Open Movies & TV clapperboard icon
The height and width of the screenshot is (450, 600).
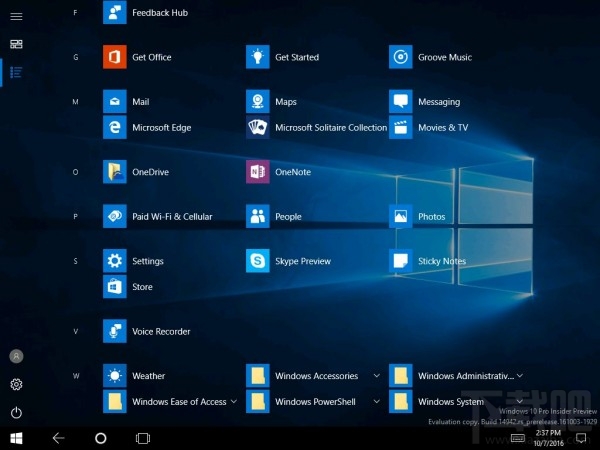[x=401, y=127]
